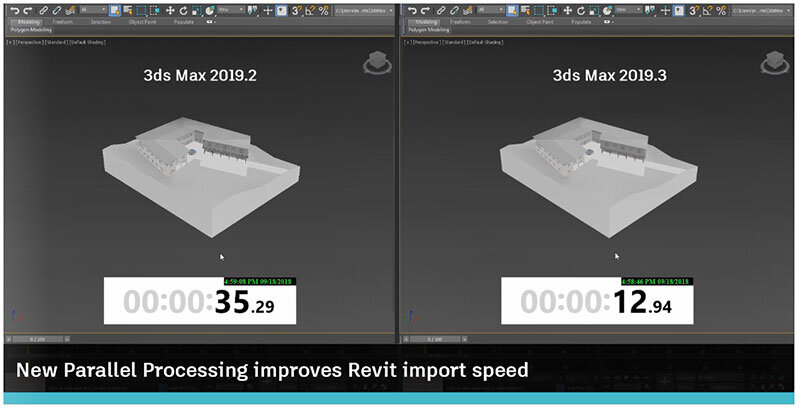Image resolution: width=800 pixels, height=410 pixels.
Task: Open project path dropdown in left window
Action: tap(364, 11)
